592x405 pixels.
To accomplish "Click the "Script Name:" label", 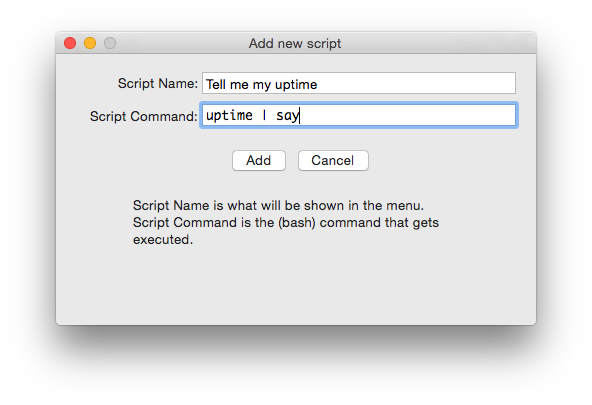I will click(x=158, y=83).
